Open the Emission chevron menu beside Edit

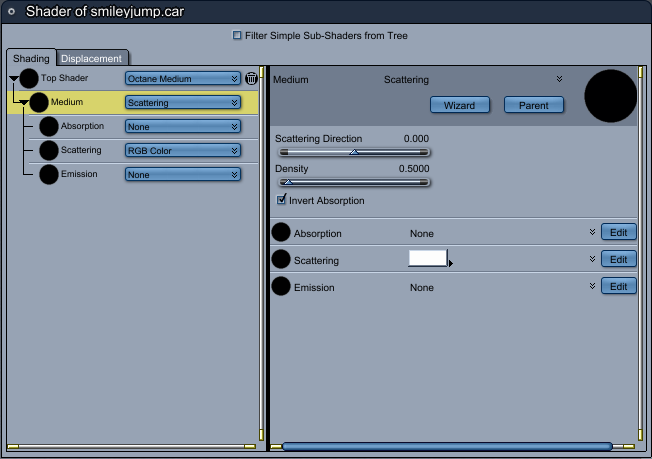coord(592,286)
